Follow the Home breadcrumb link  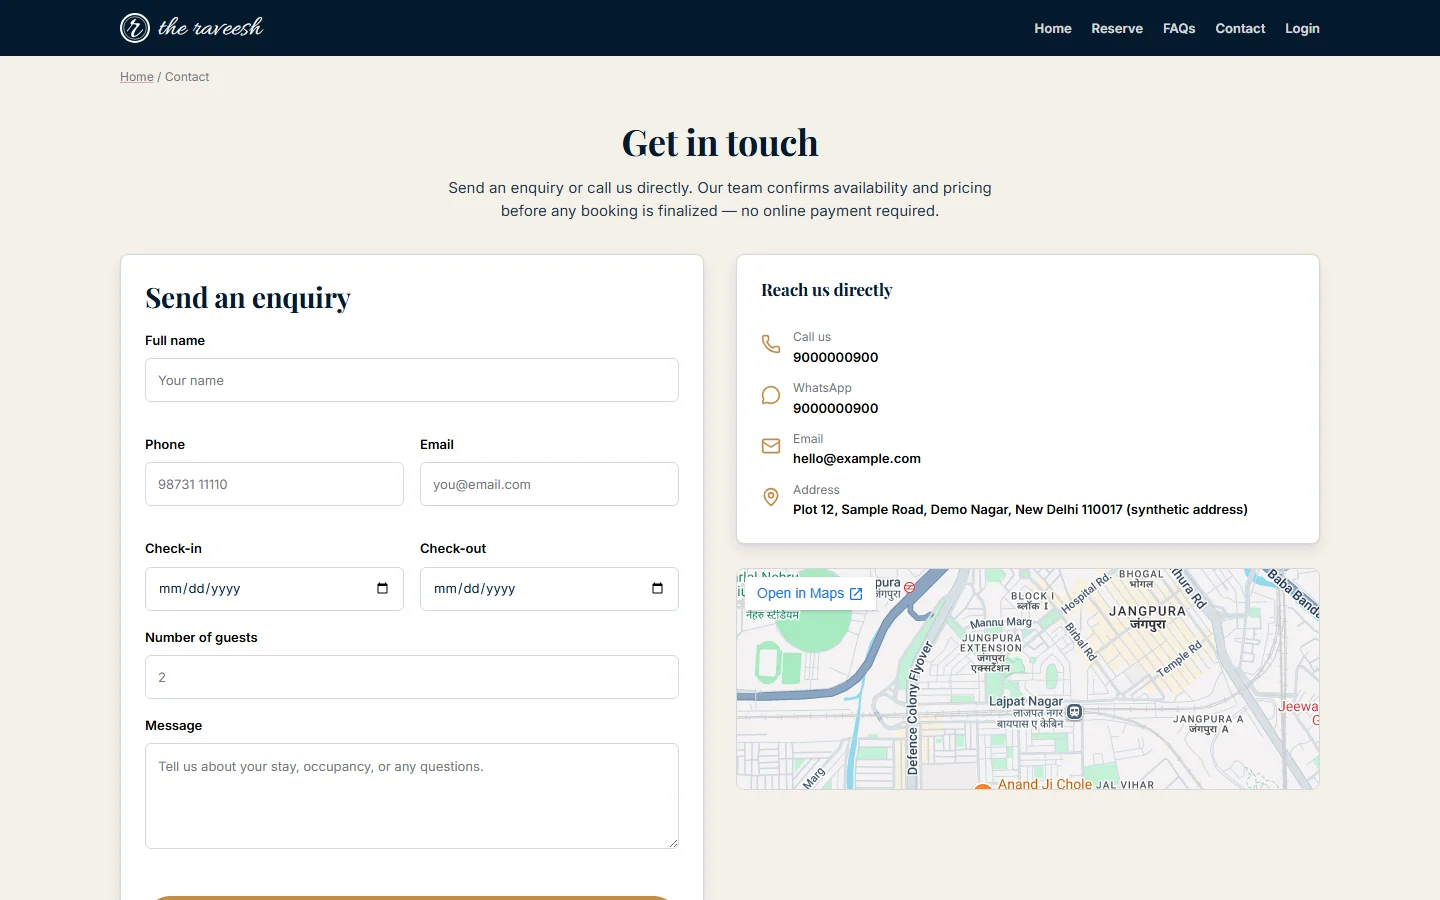pos(137,77)
